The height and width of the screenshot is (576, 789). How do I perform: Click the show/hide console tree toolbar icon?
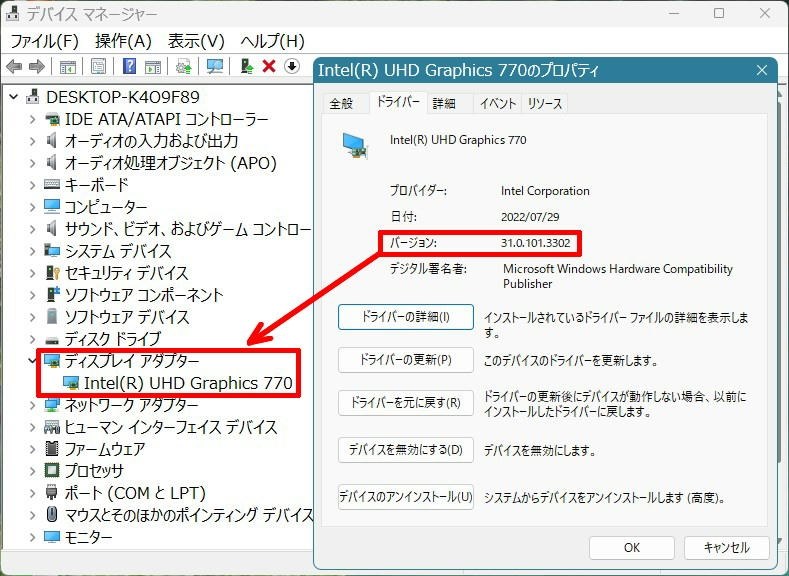(67, 66)
